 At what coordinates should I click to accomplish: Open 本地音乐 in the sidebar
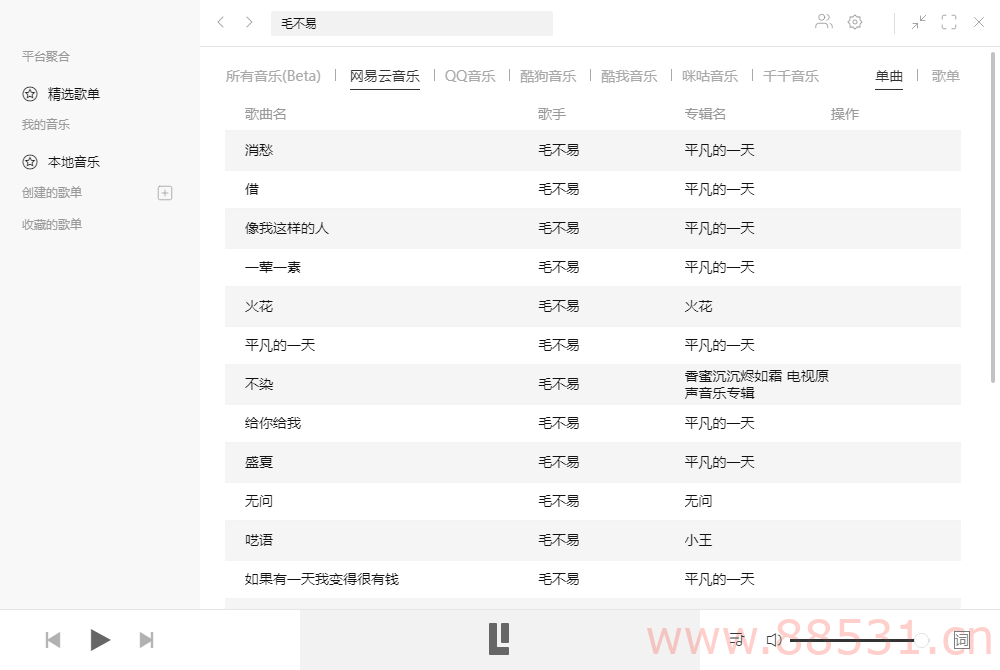(x=73, y=162)
